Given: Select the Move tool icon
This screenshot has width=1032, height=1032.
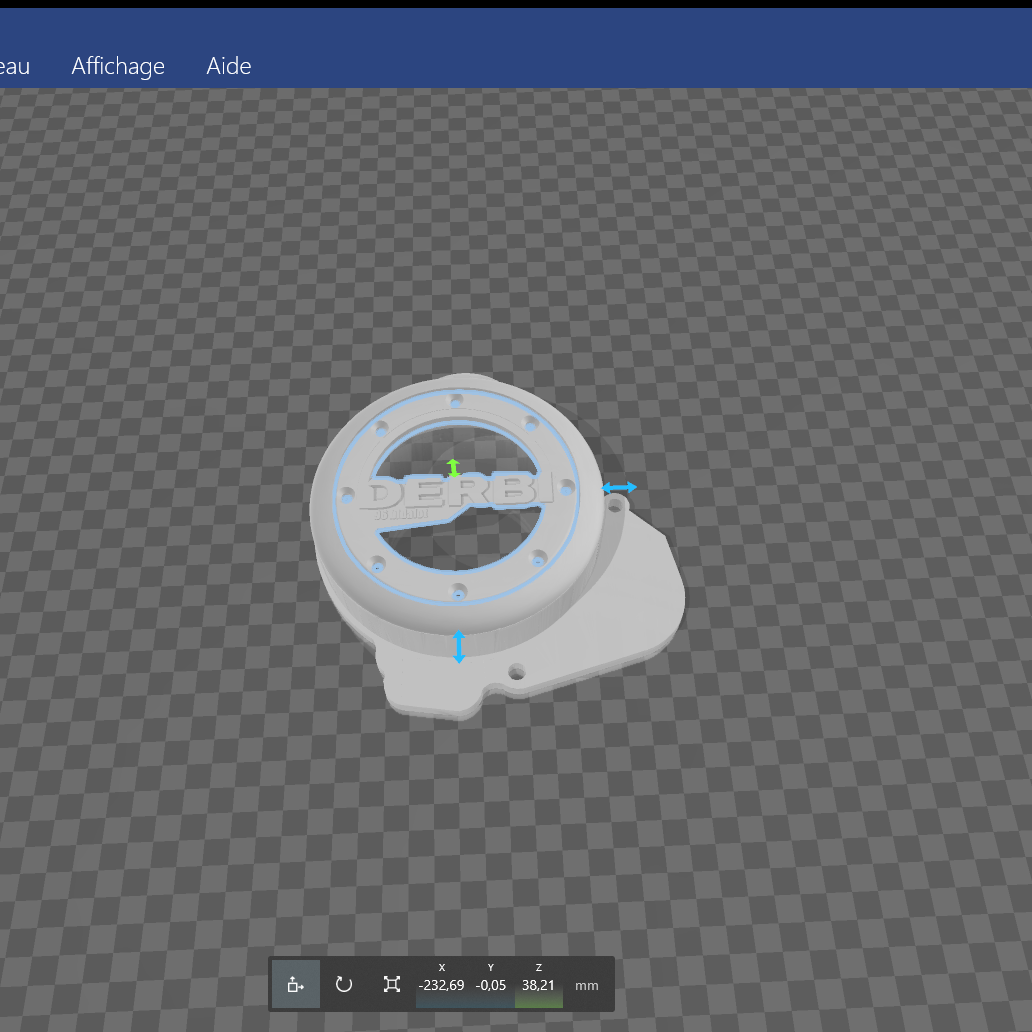Looking at the screenshot, I should [x=296, y=984].
